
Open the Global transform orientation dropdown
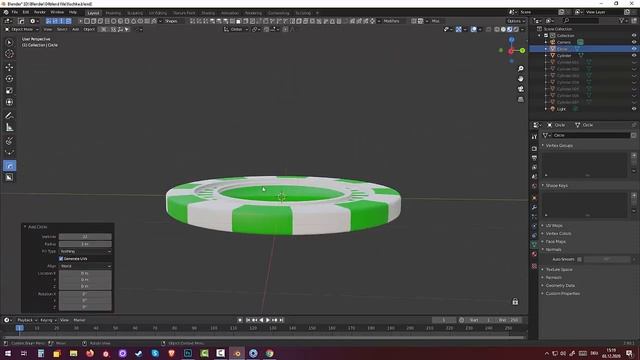(x=236, y=29)
